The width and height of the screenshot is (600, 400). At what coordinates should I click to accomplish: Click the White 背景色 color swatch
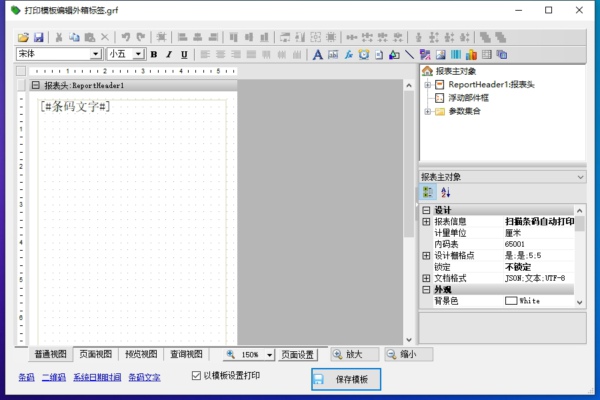511,301
